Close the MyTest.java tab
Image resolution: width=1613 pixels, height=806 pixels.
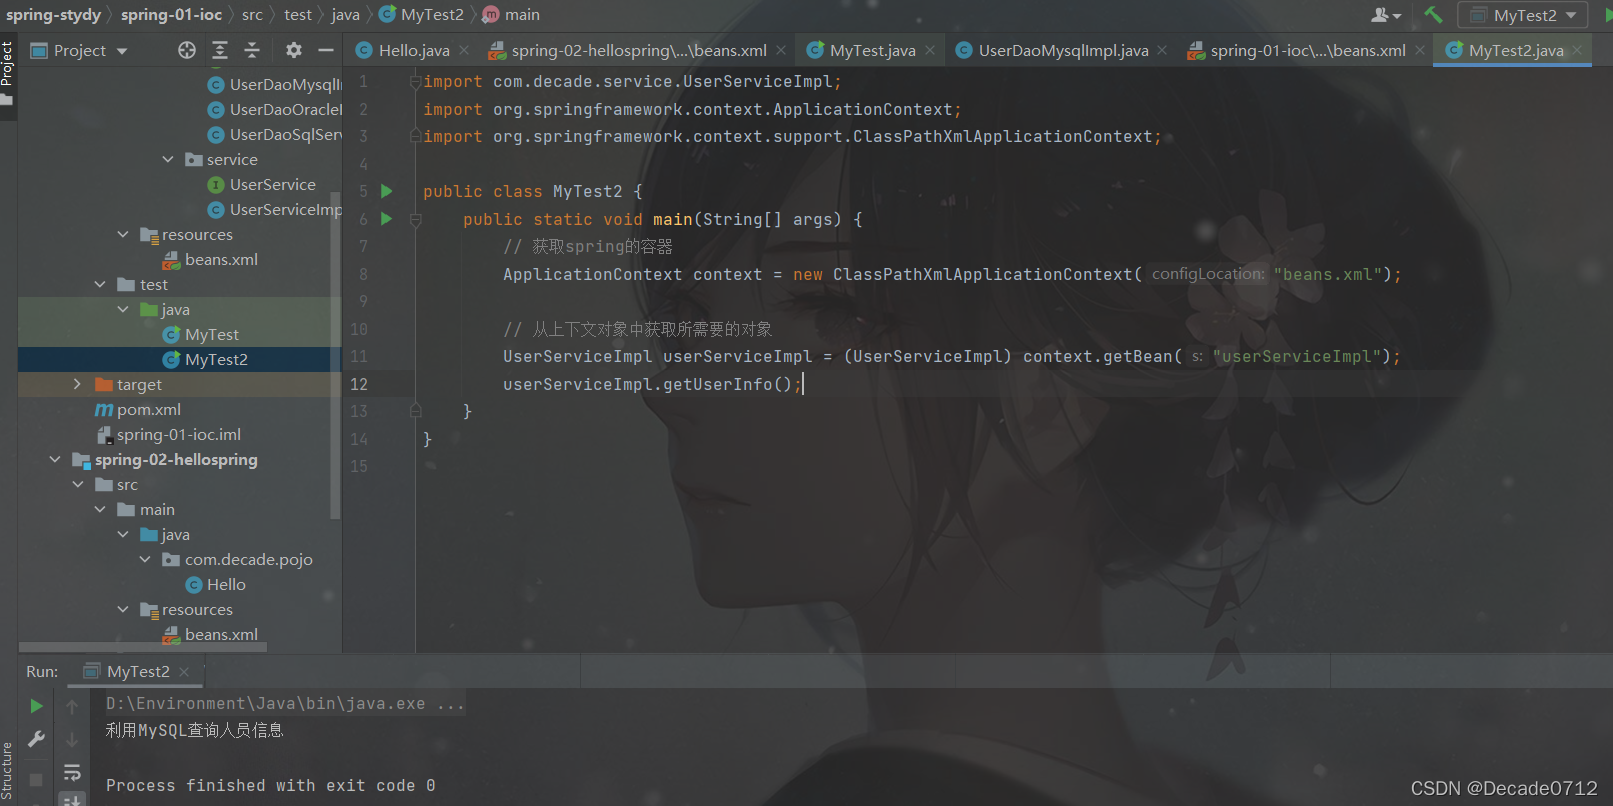tap(930, 50)
